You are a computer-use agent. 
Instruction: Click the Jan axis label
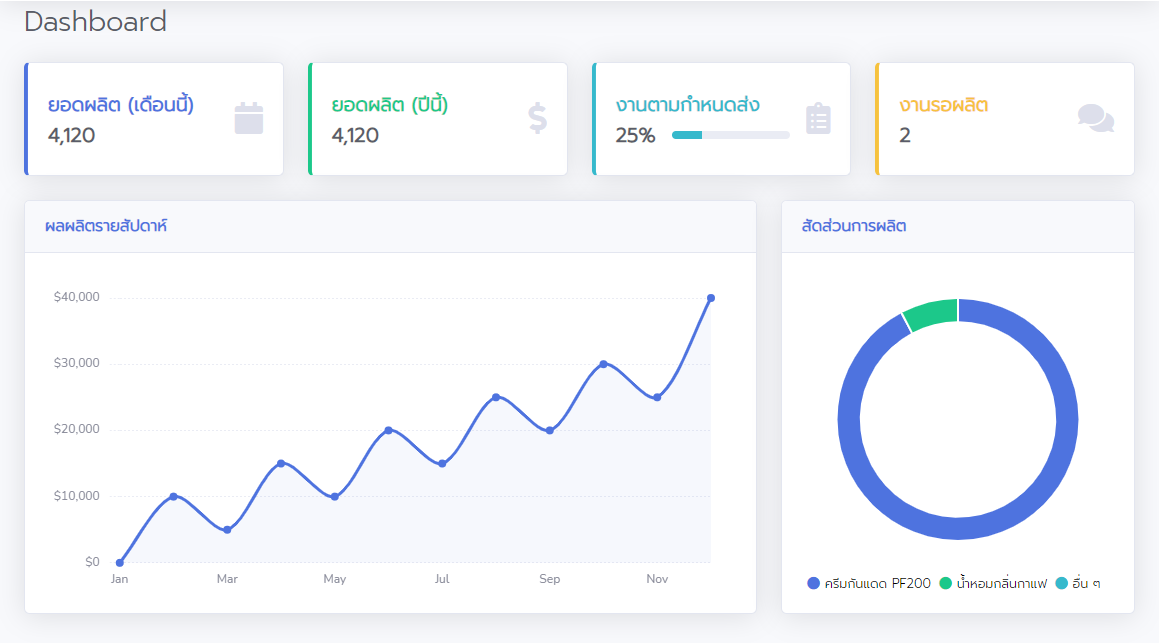(120, 579)
